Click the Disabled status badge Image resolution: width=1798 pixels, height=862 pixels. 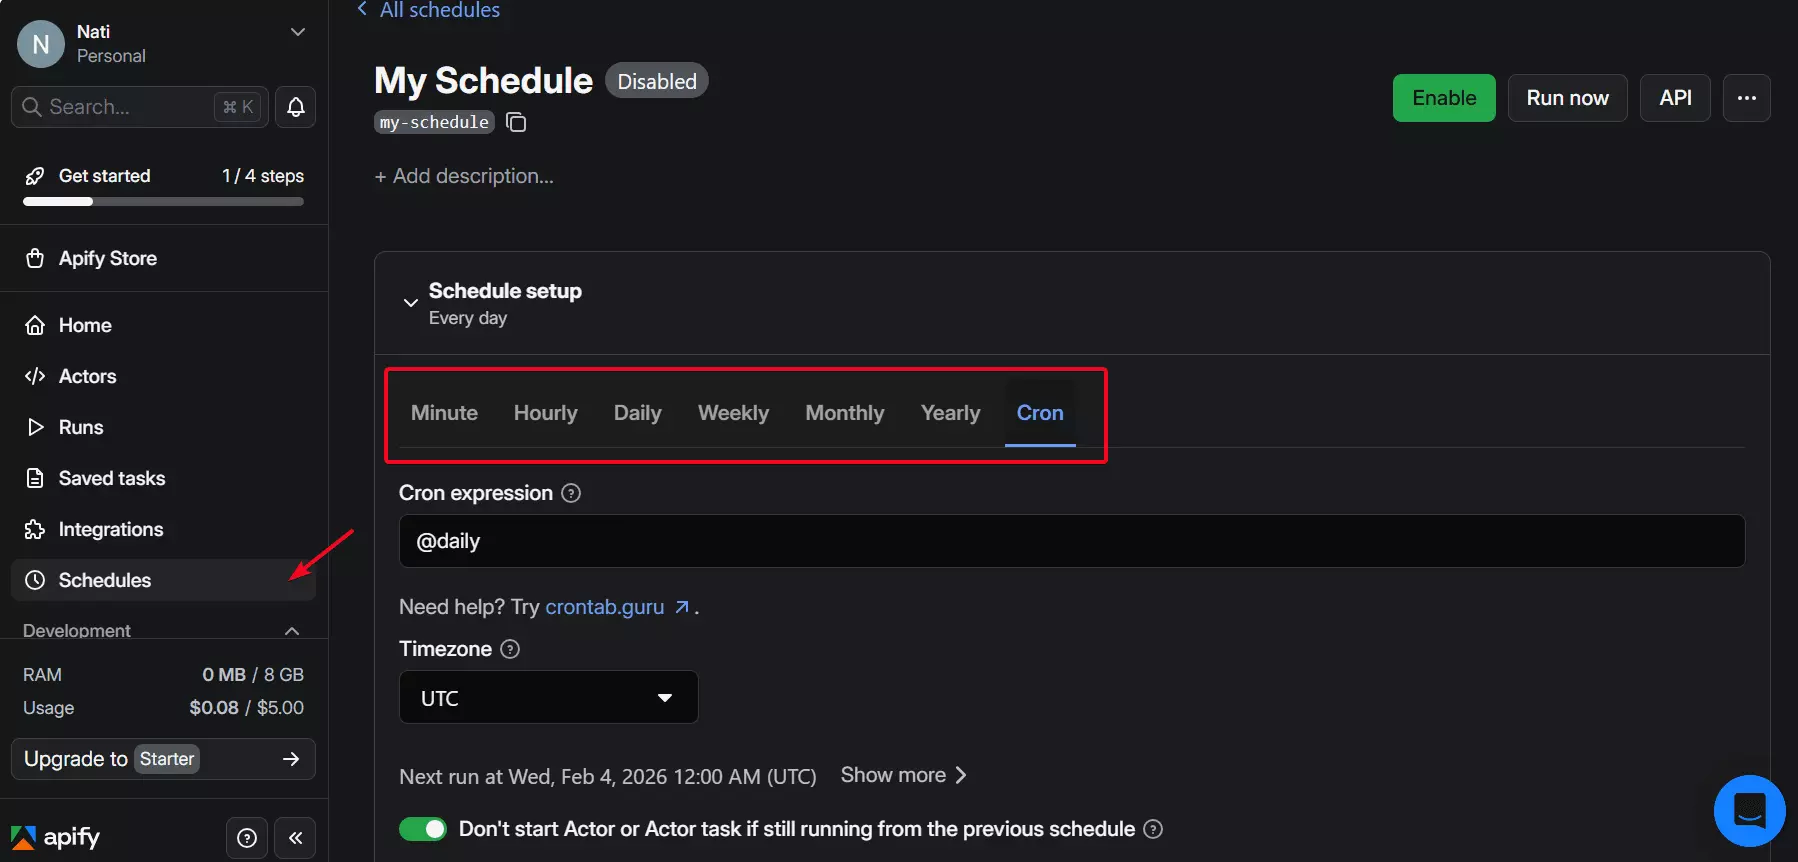657,81
